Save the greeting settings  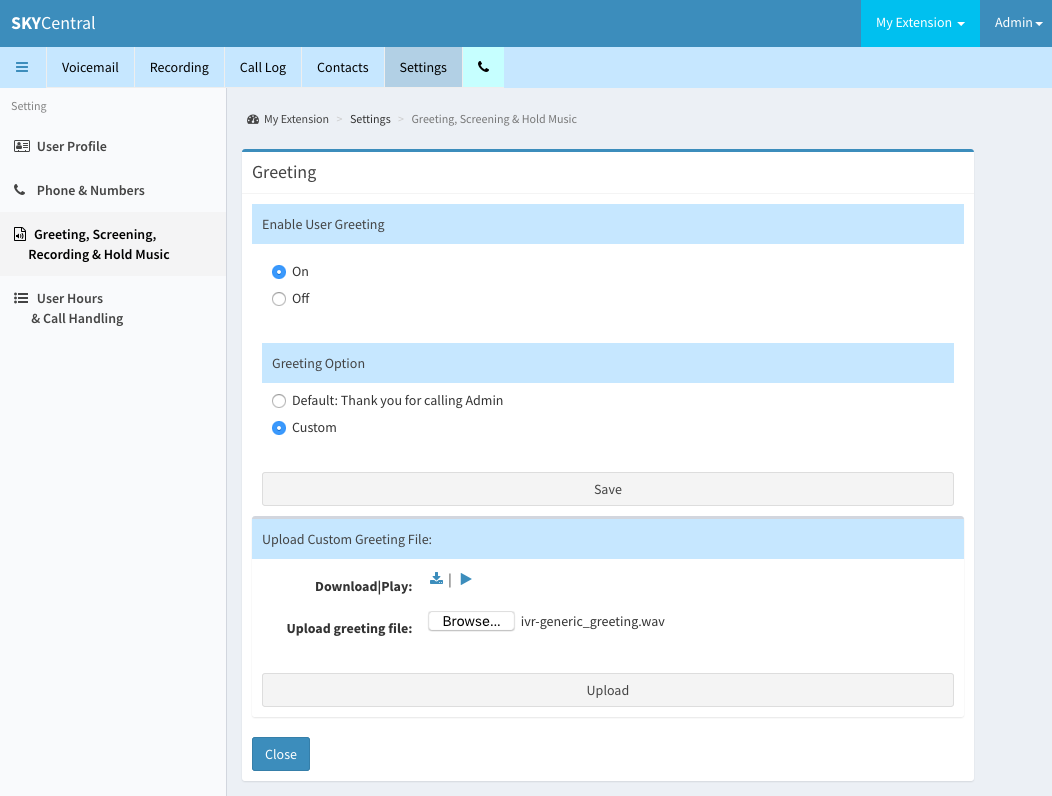coord(608,489)
